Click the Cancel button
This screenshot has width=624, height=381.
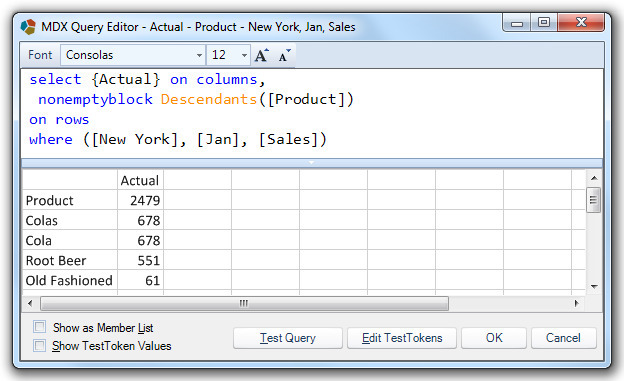[x=564, y=338]
